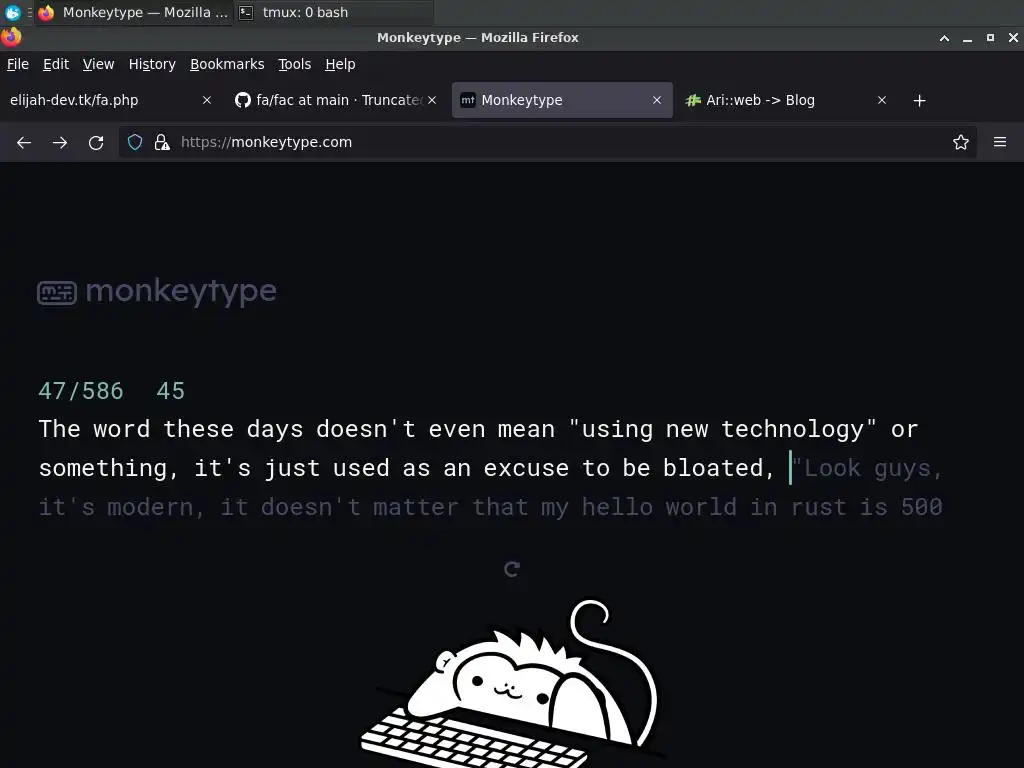The image size is (1024, 768).
Task: Click the upcoming word "rust"
Action: (x=818, y=507)
